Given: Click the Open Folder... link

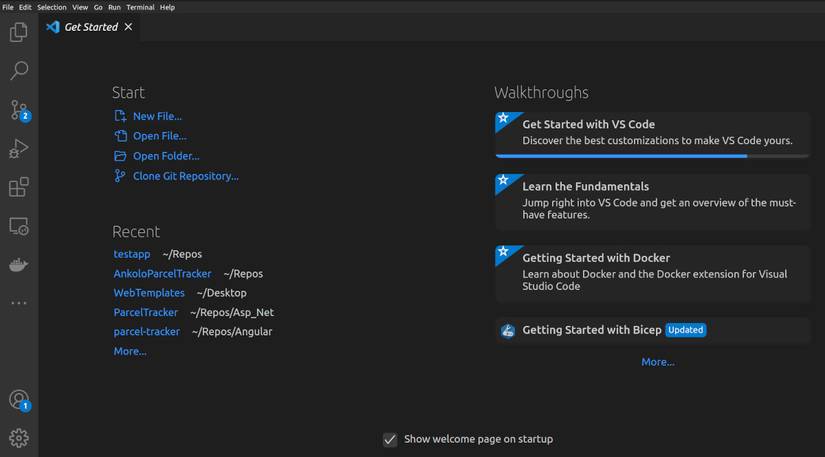Looking at the screenshot, I should pos(166,156).
